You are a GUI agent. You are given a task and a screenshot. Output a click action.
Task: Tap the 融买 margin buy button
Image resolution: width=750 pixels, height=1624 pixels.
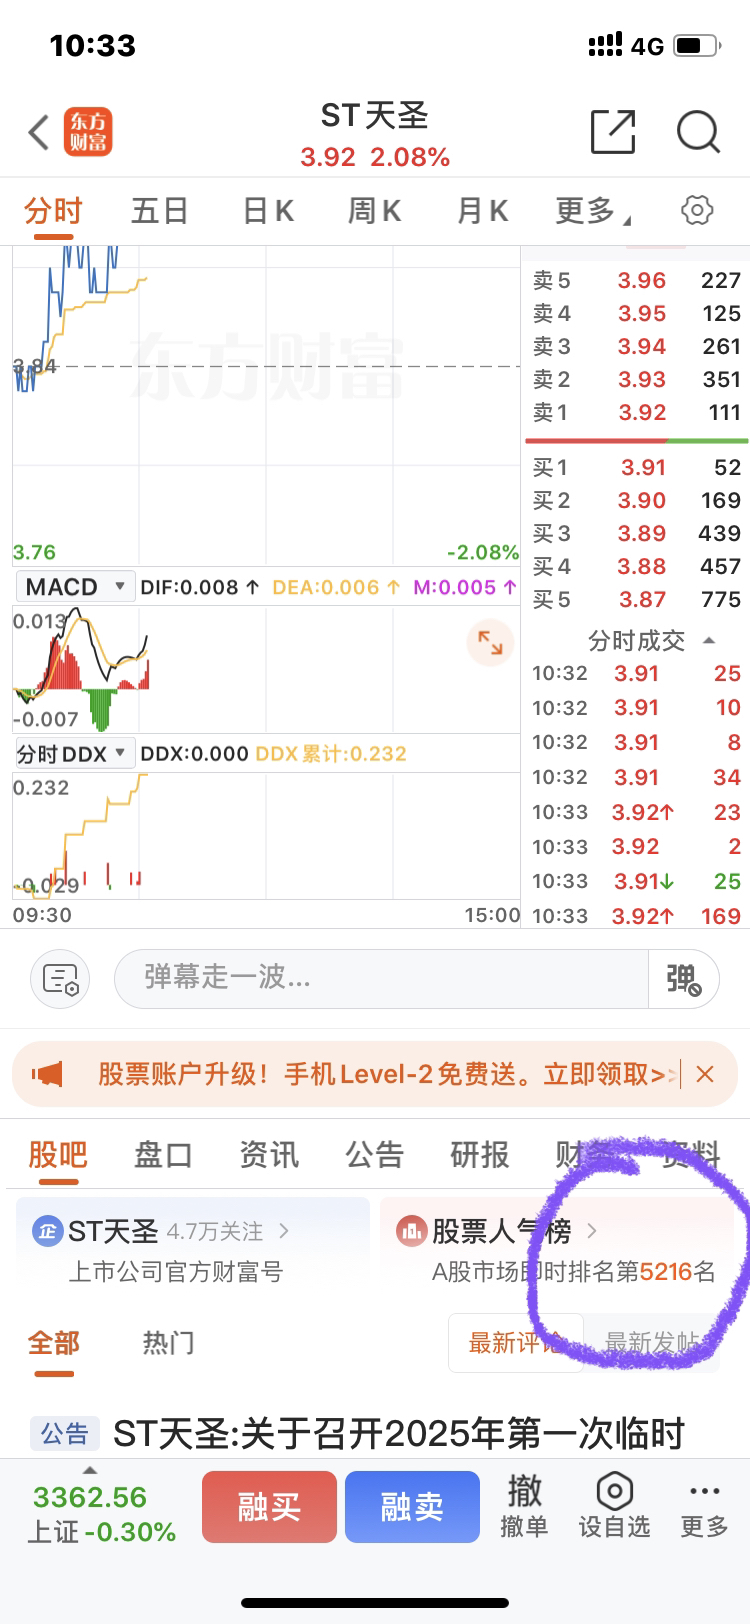coord(269,1507)
